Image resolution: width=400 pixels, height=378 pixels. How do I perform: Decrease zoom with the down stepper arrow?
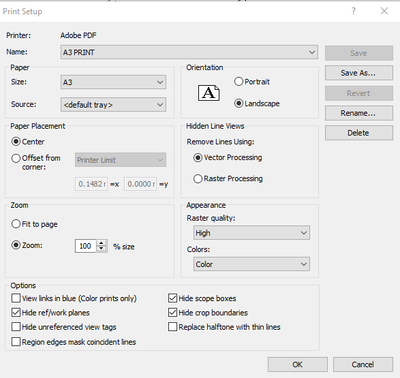coord(102,249)
